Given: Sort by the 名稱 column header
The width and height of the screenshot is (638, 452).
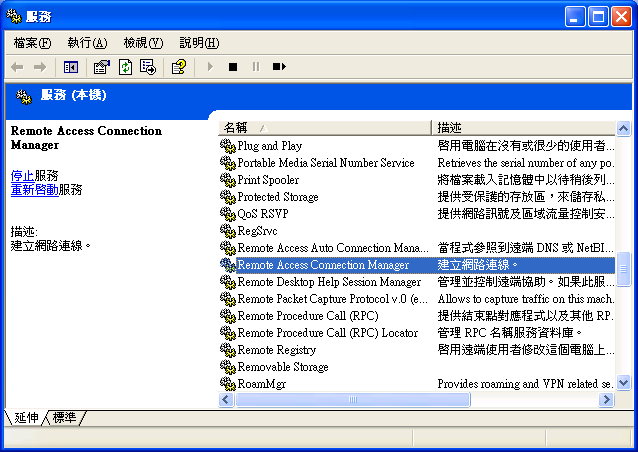Looking at the screenshot, I should pyautogui.click(x=325, y=128).
